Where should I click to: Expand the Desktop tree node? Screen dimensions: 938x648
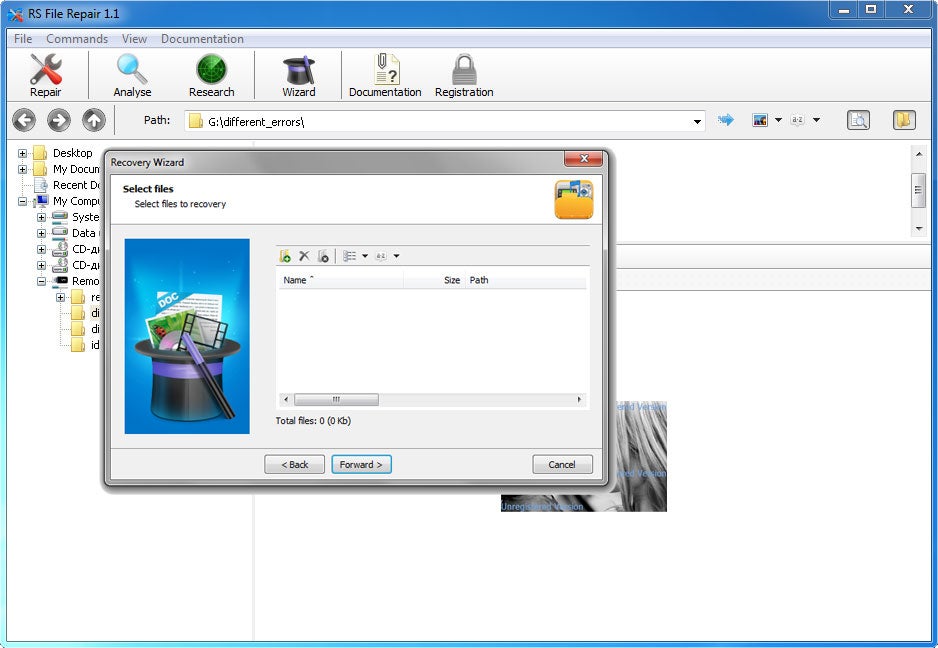pos(22,153)
